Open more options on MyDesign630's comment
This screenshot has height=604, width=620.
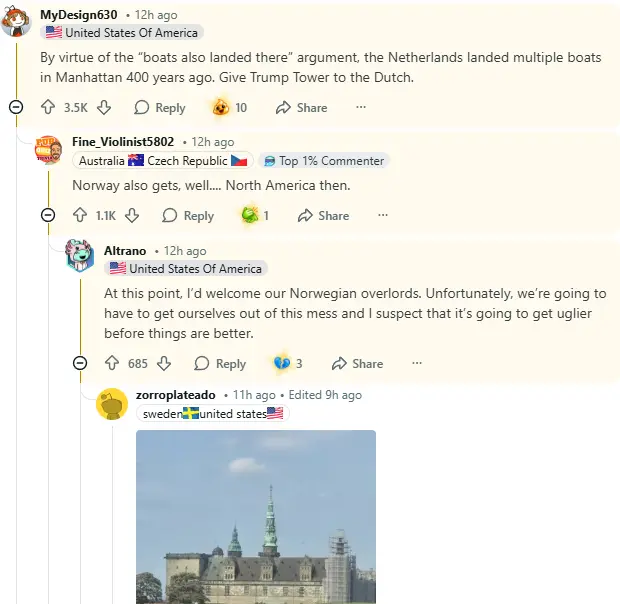361,108
